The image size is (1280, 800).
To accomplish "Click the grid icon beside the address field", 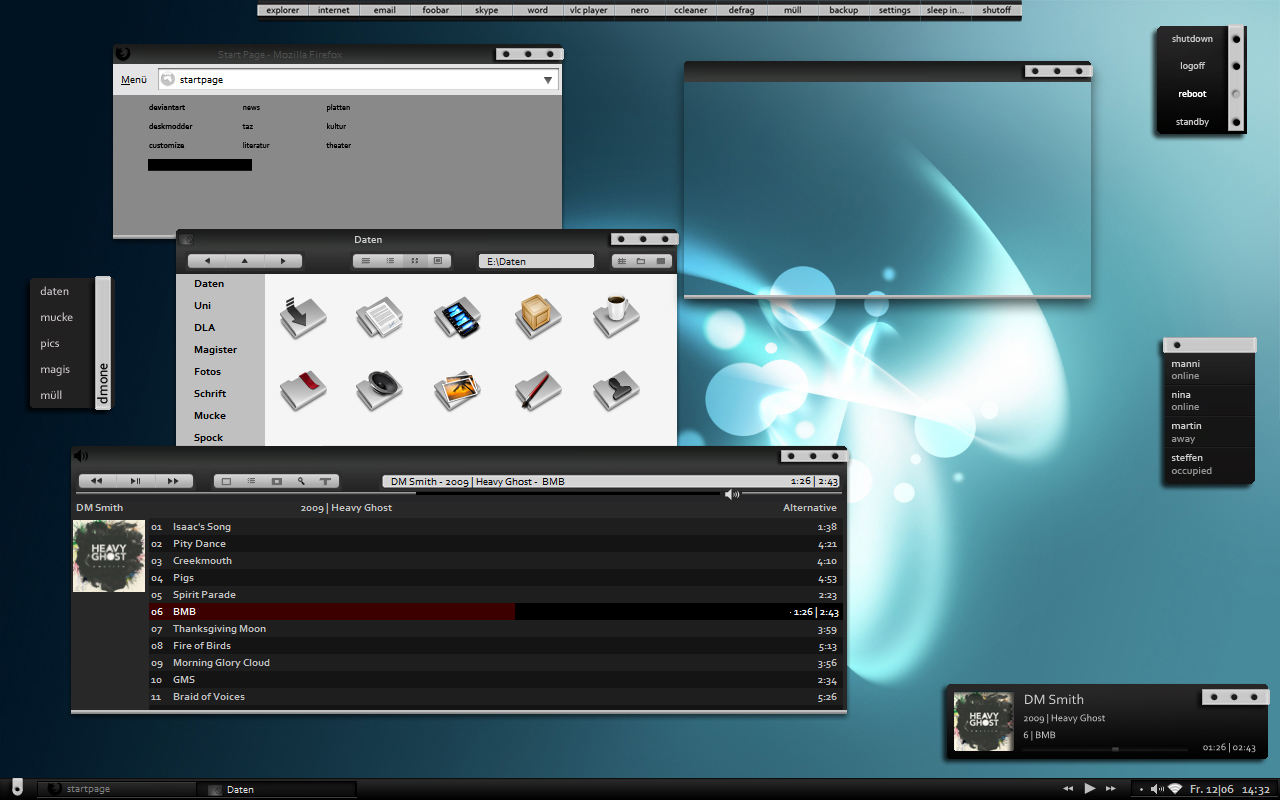I will (x=622, y=261).
